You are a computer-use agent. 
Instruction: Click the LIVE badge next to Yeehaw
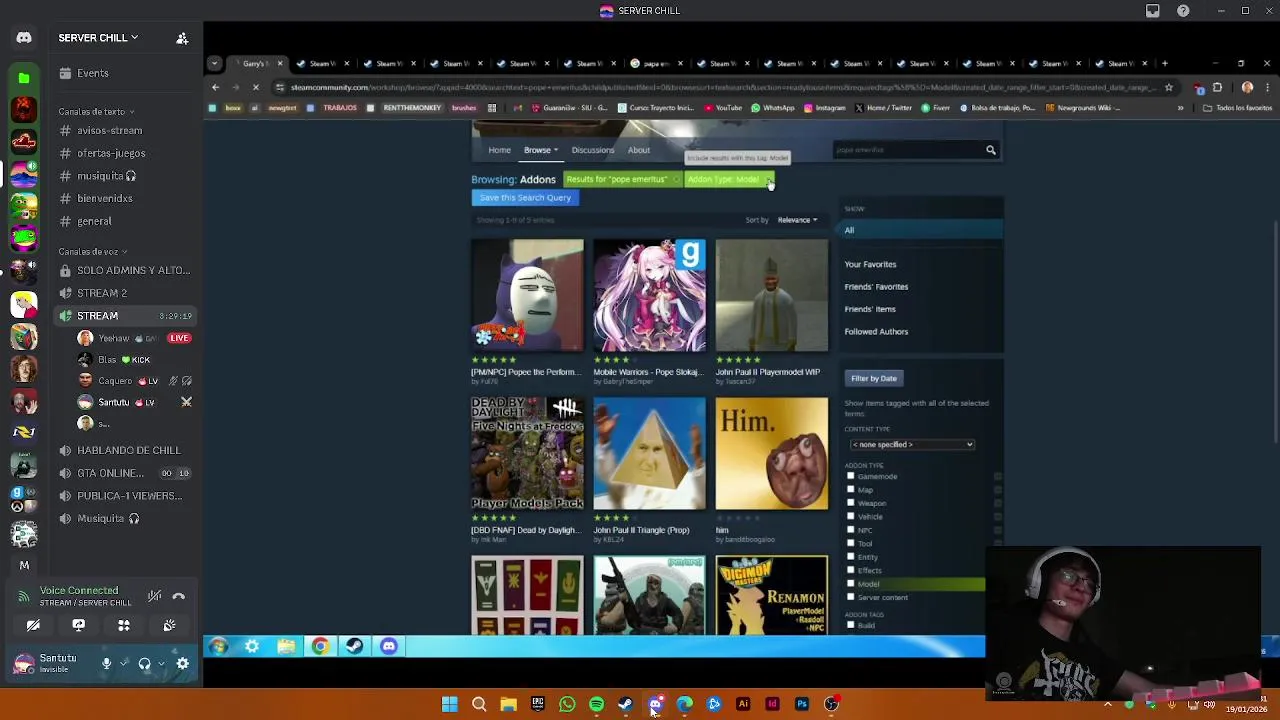(x=180, y=338)
